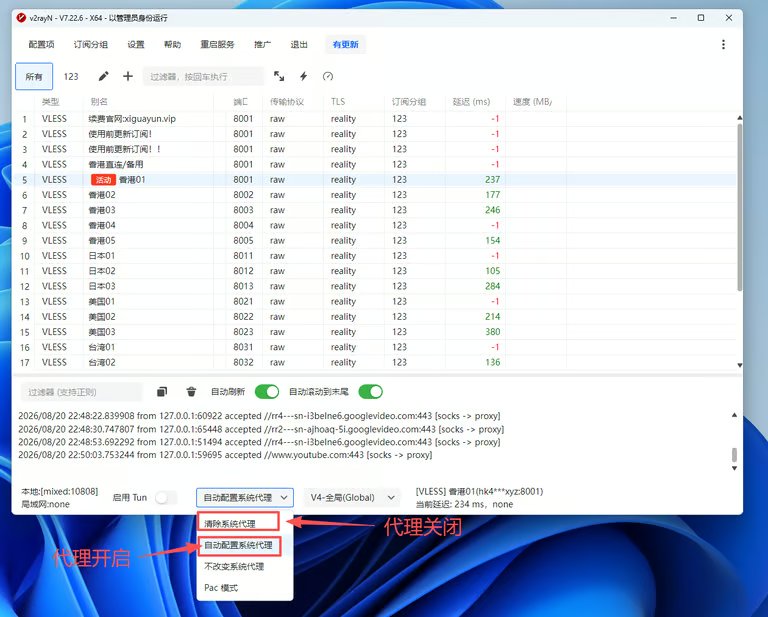Screen dimensions: 768x617
Task: Open the 订阅分组 menu
Action: 91,45
